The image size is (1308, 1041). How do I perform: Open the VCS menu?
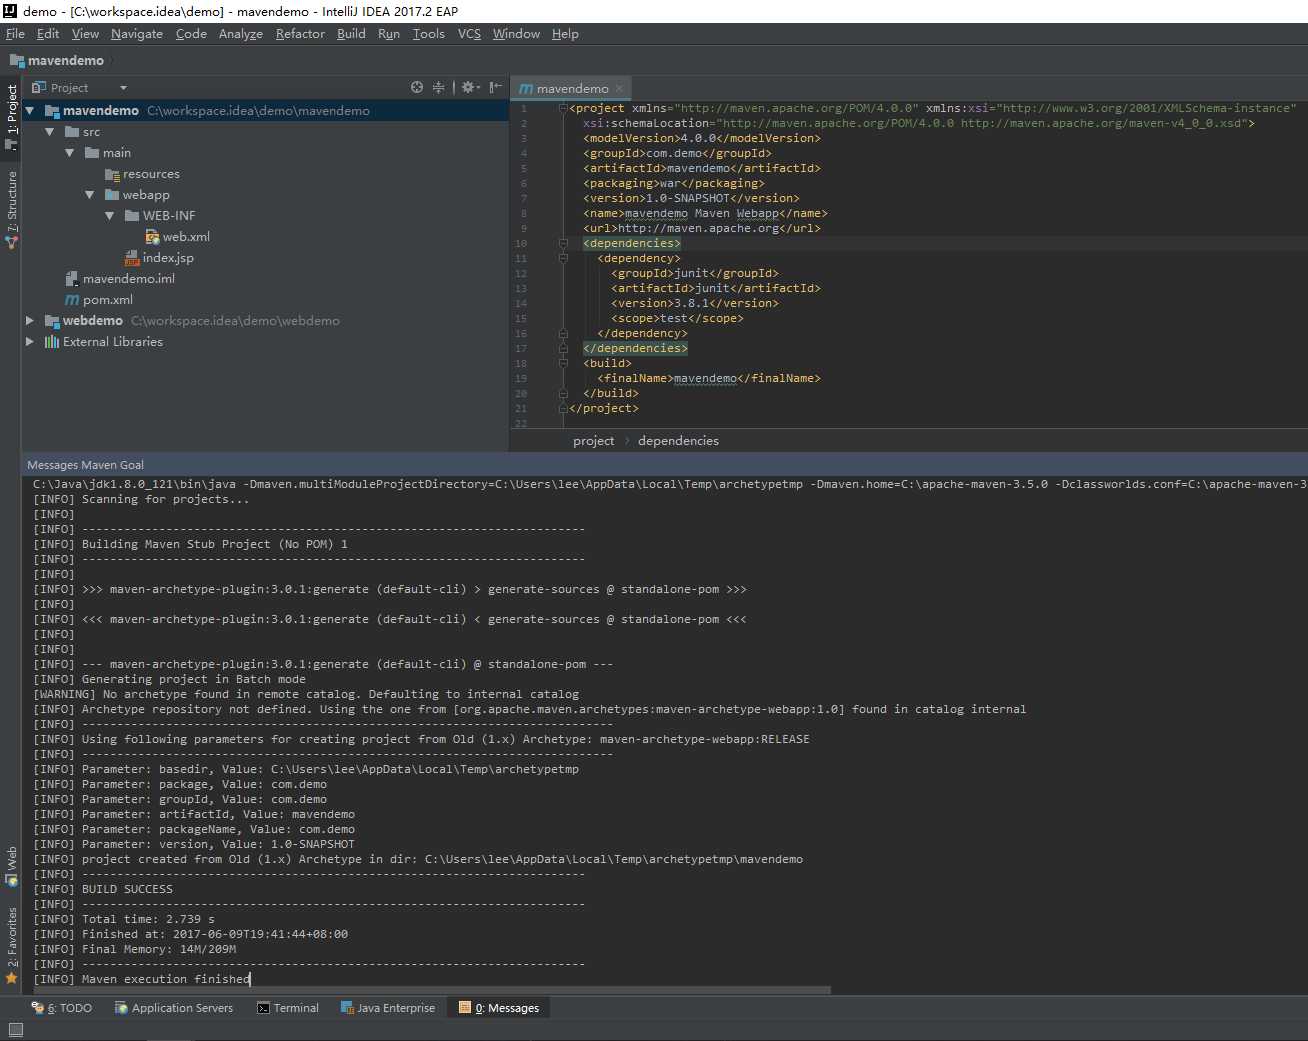tap(469, 34)
